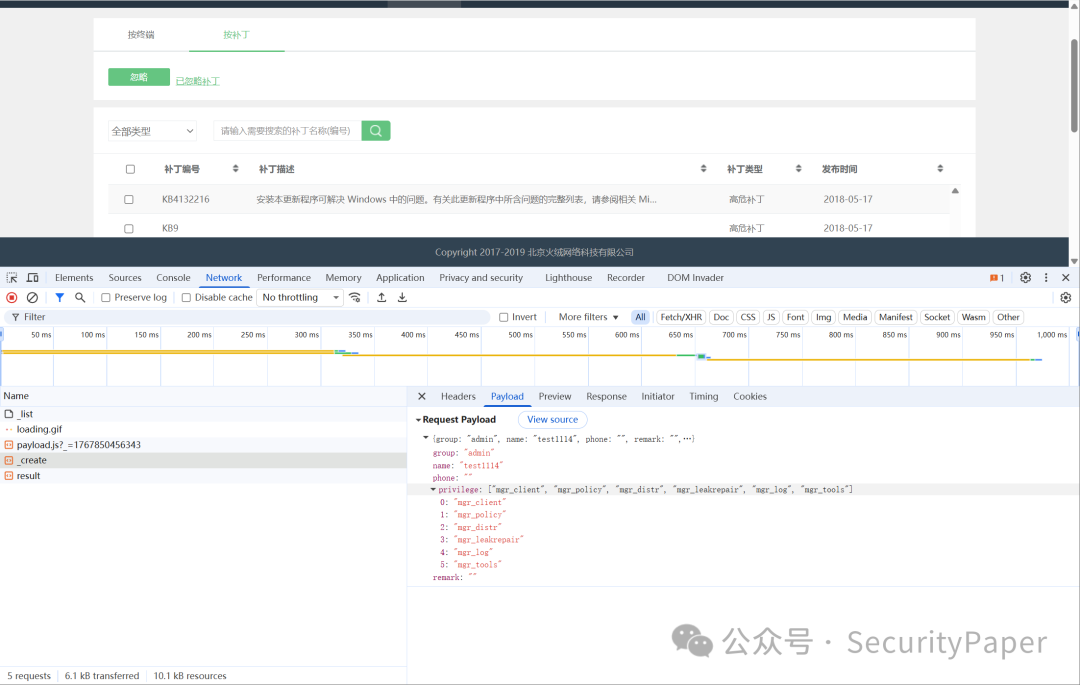Collapse the Request Payload section
This screenshot has width=1080, height=685.
tap(418, 420)
